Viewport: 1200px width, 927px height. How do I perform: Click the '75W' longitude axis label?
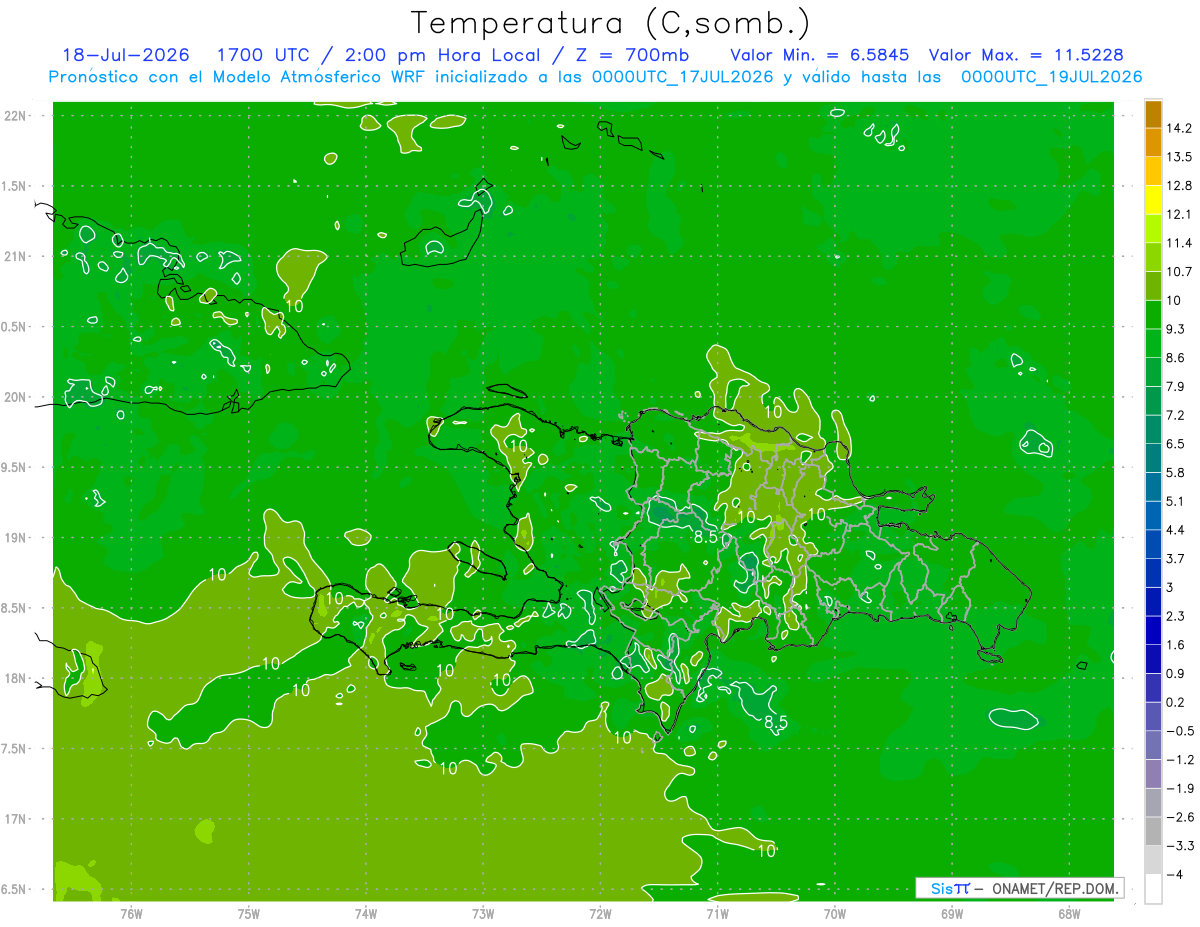pos(249,914)
